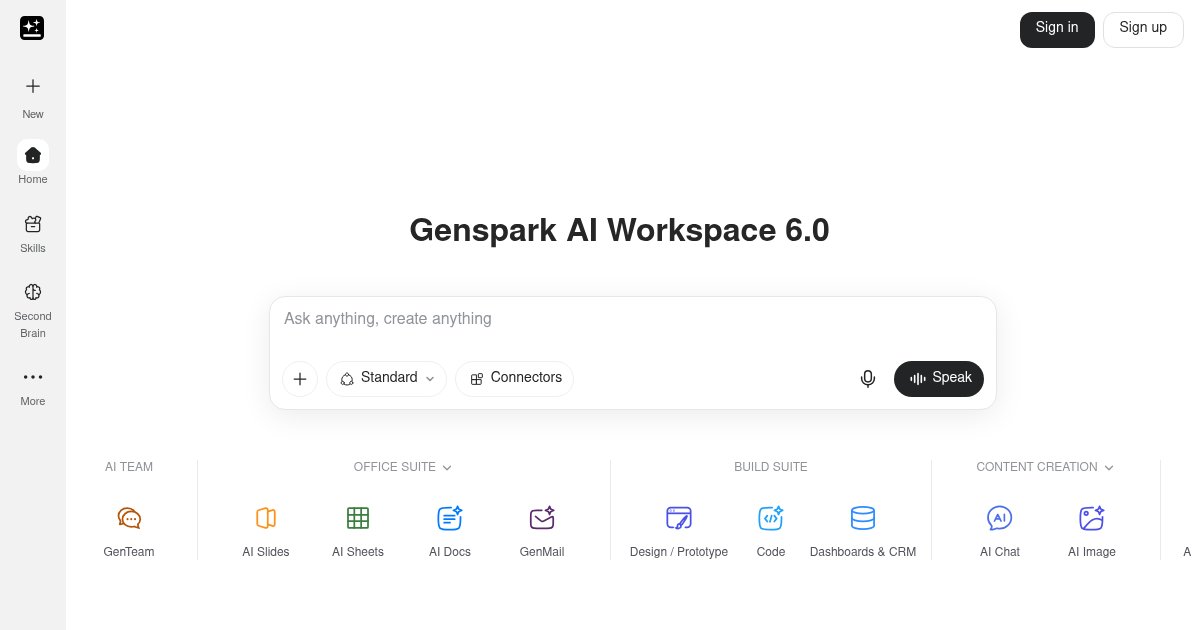This screenshot has height=630, width=1200.
Task: Click the plus attach button in prompt box
Action: [x=300, y=379]
